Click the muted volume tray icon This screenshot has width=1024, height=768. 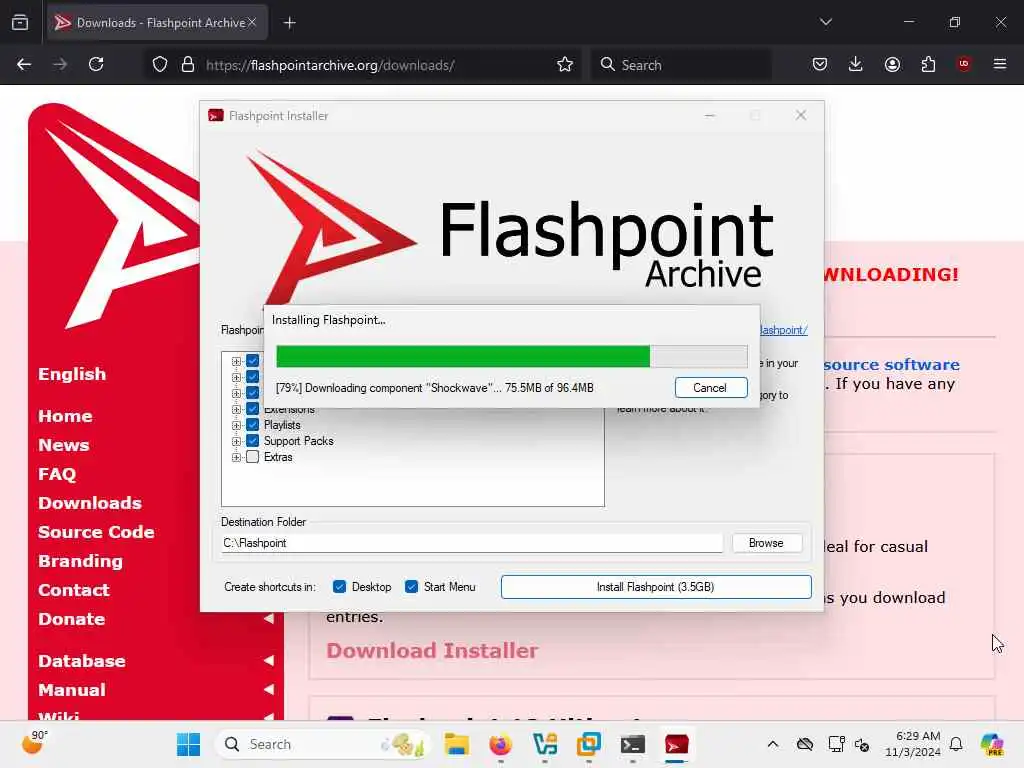(x=862, y=744)
